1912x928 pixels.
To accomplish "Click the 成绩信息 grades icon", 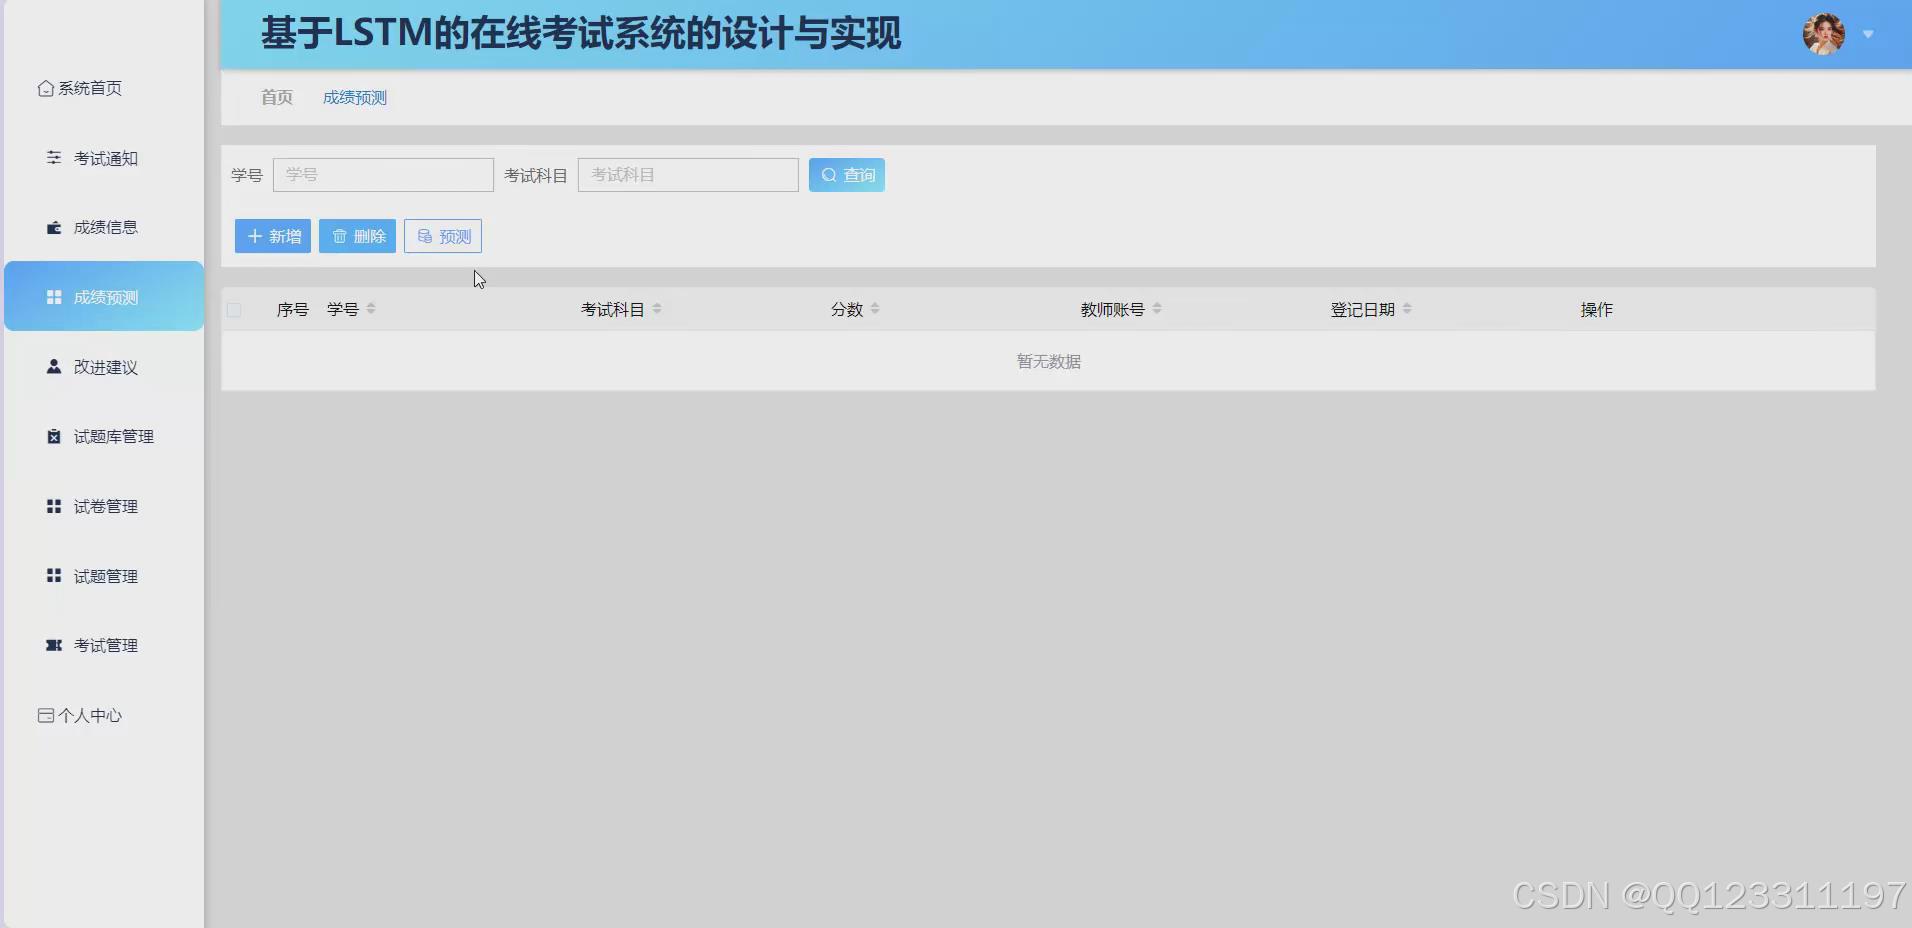I will click(53, 226).
